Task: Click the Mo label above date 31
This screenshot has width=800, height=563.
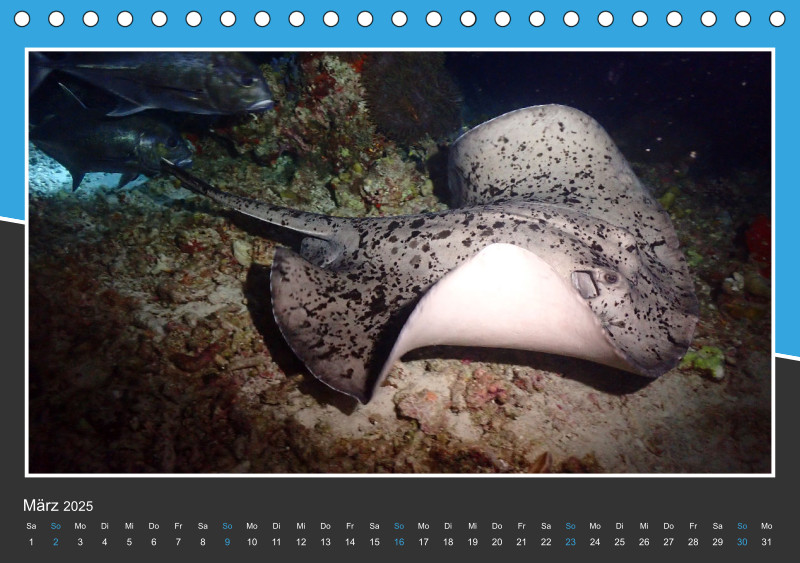Action: click(766, 526)
